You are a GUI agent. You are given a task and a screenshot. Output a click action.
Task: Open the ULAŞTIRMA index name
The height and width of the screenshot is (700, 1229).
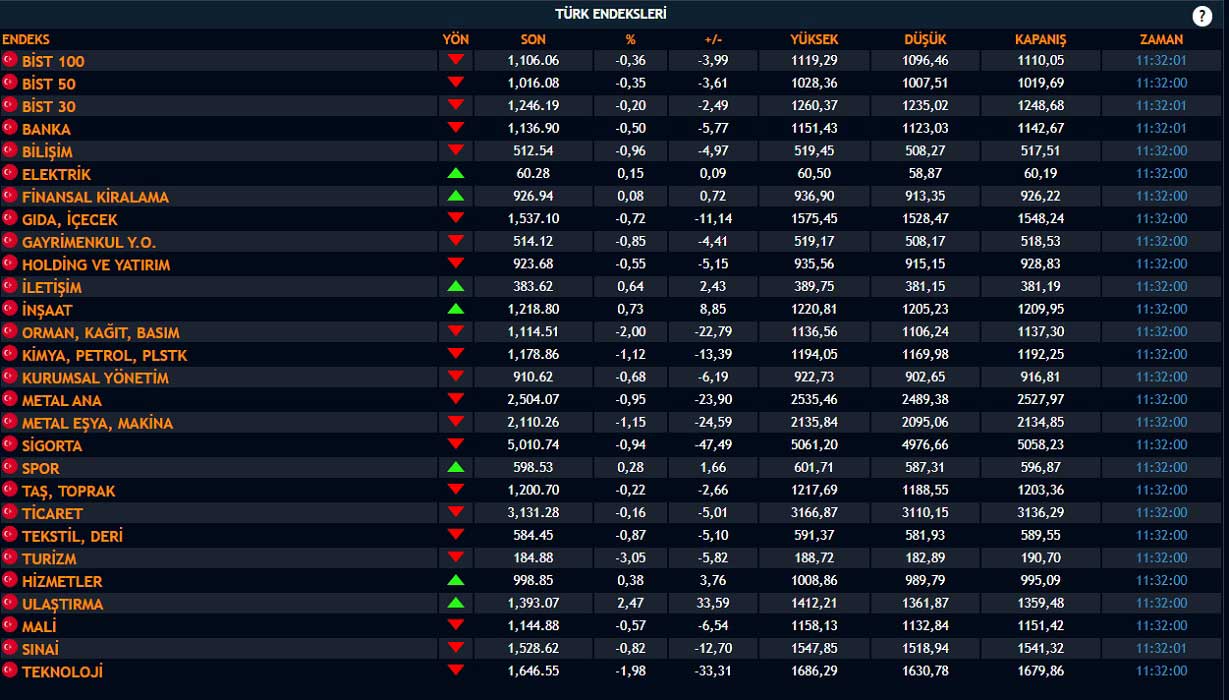click(62, 604)
